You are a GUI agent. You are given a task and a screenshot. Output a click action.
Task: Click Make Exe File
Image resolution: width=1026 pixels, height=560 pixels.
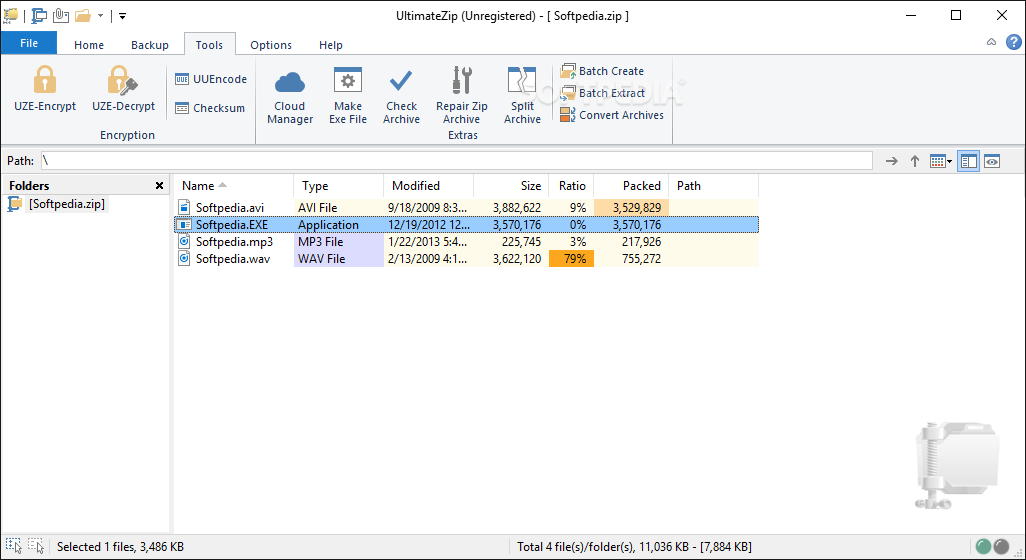coord(347,96)
